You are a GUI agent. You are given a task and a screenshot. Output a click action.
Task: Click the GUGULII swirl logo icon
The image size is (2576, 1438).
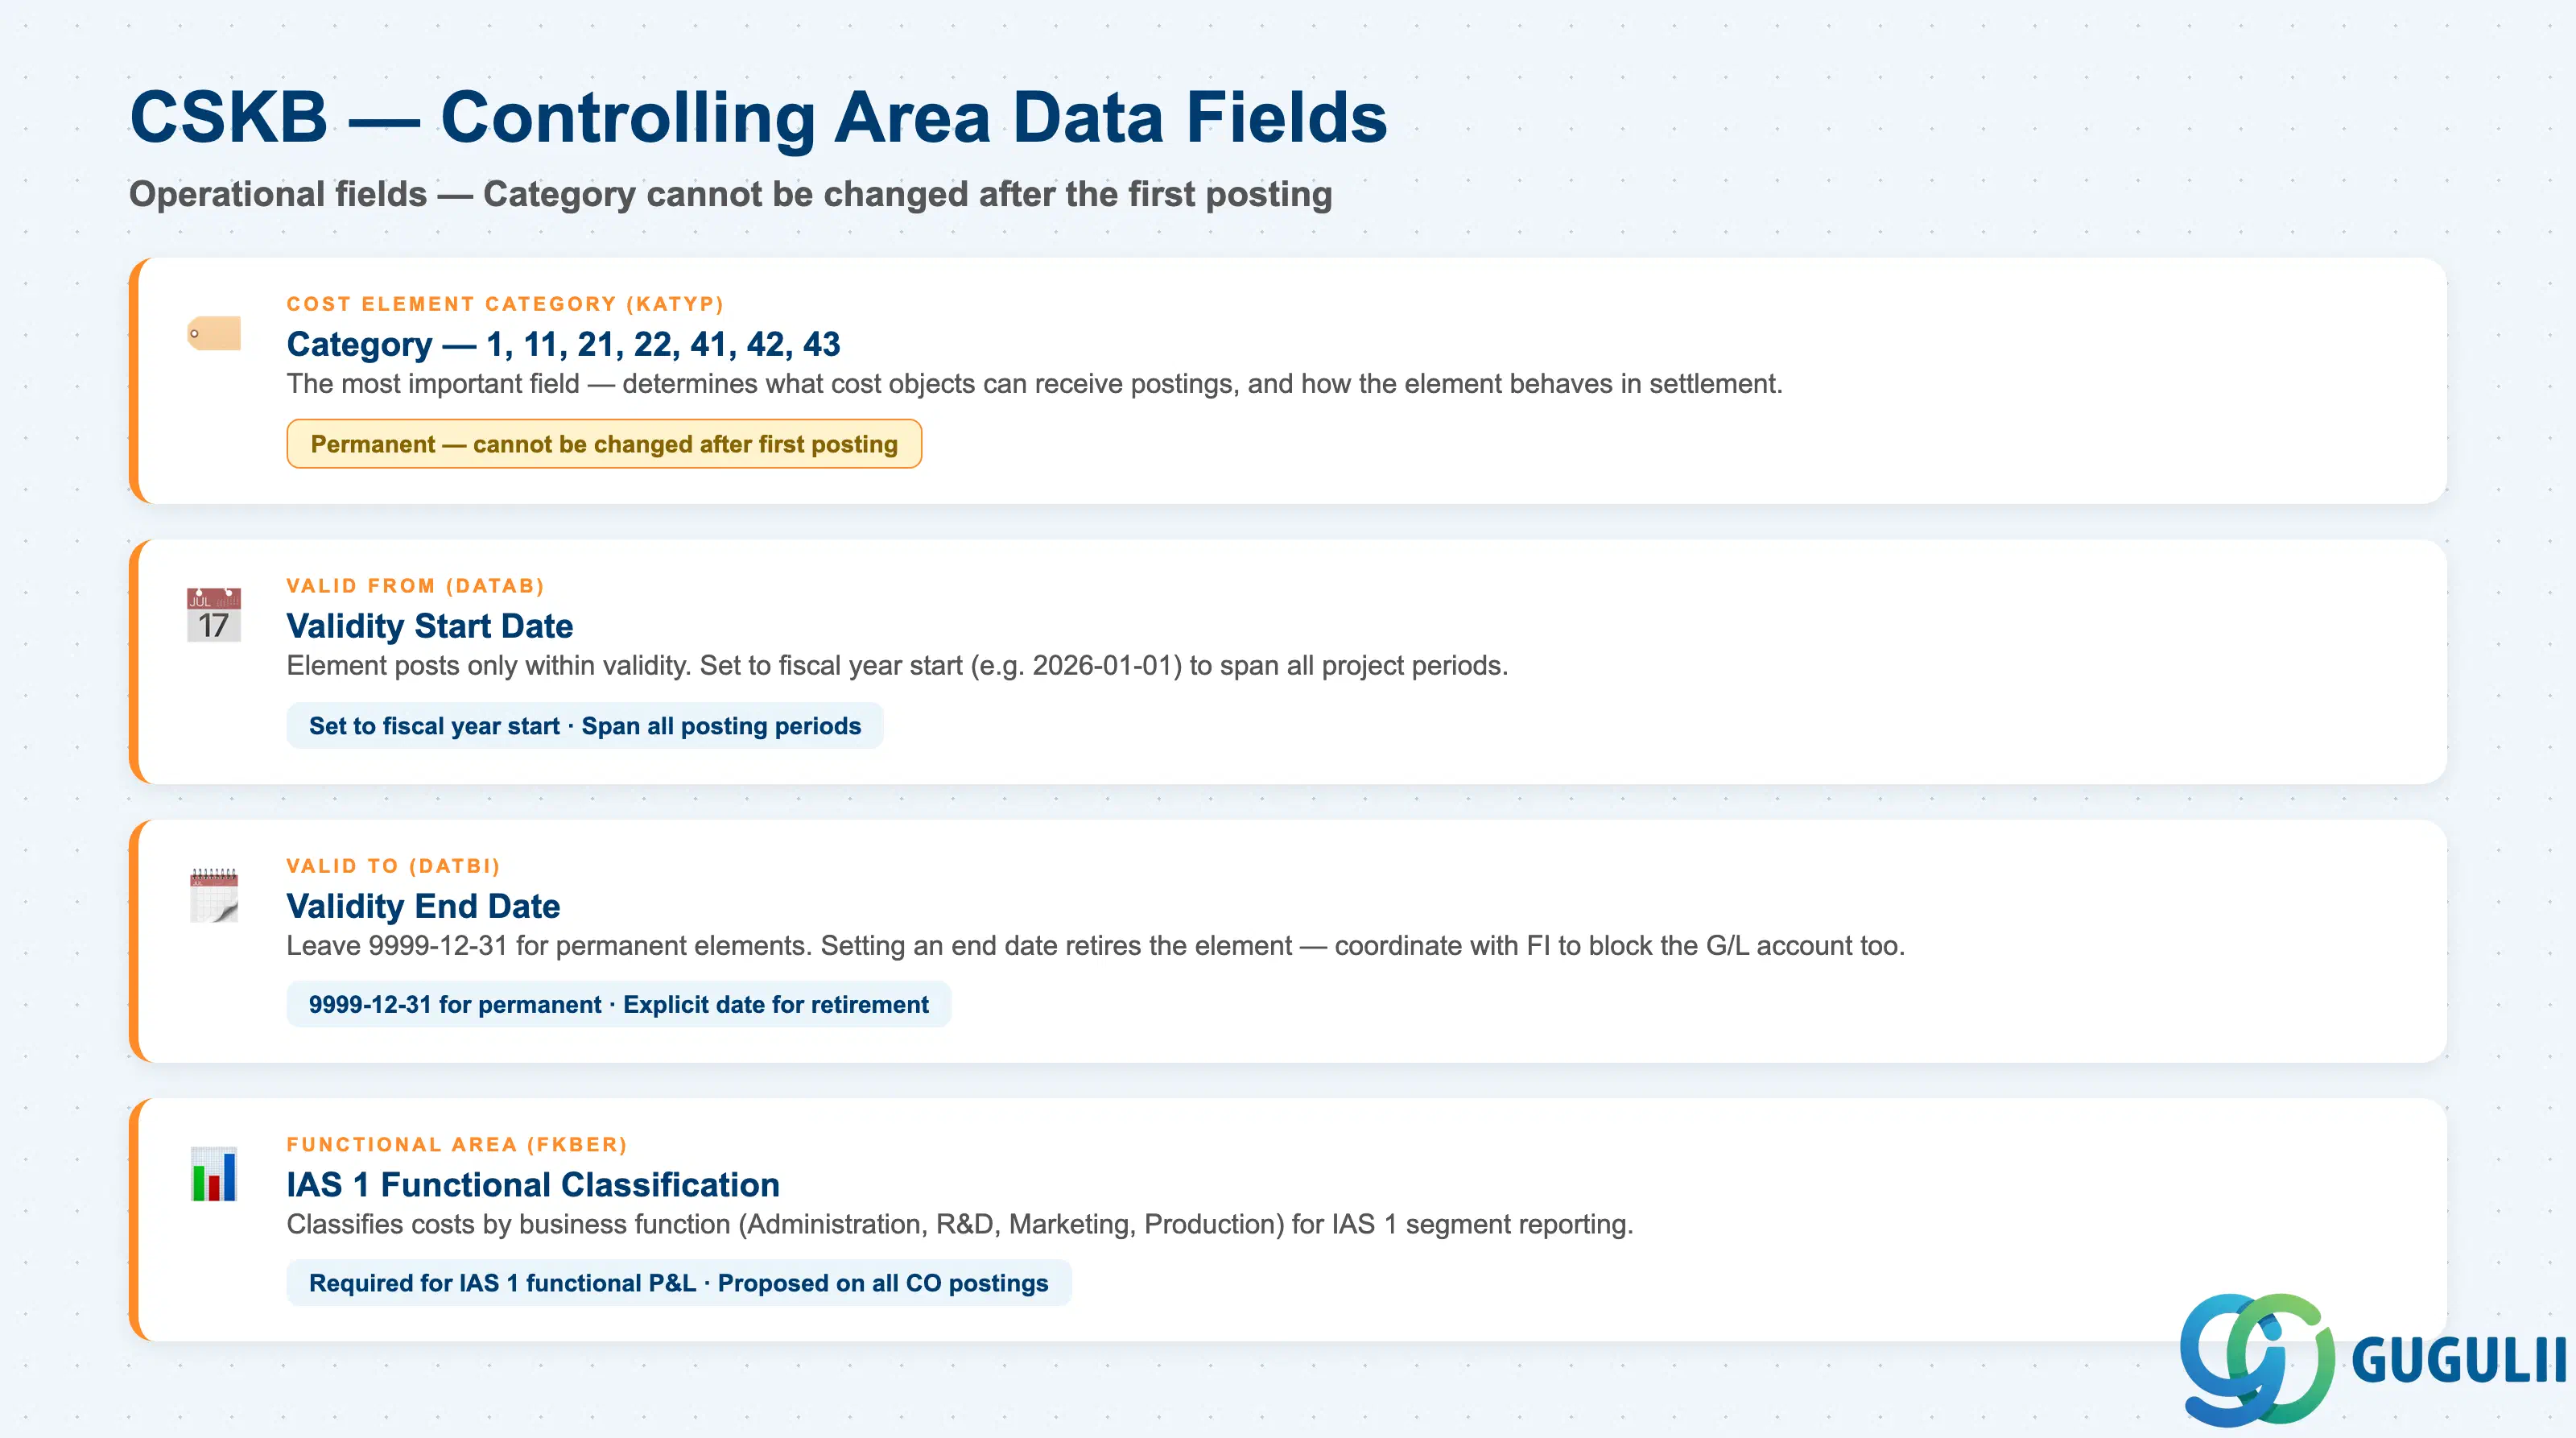point(2257,1359)
